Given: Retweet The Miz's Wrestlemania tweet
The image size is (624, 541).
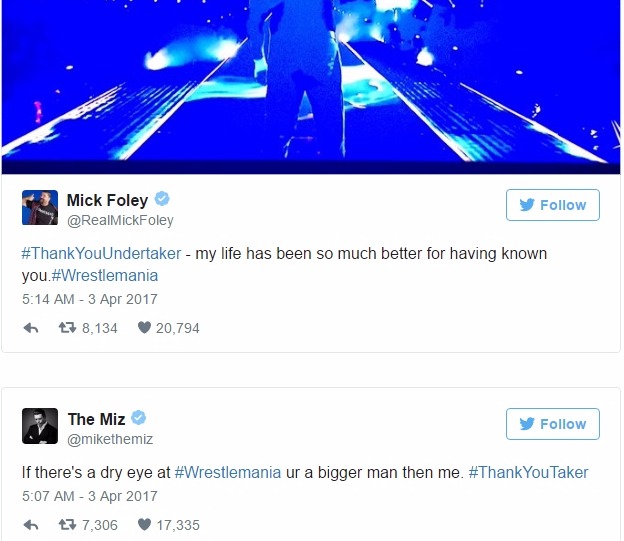Looking at the screenshot, I should pos(67,524).
